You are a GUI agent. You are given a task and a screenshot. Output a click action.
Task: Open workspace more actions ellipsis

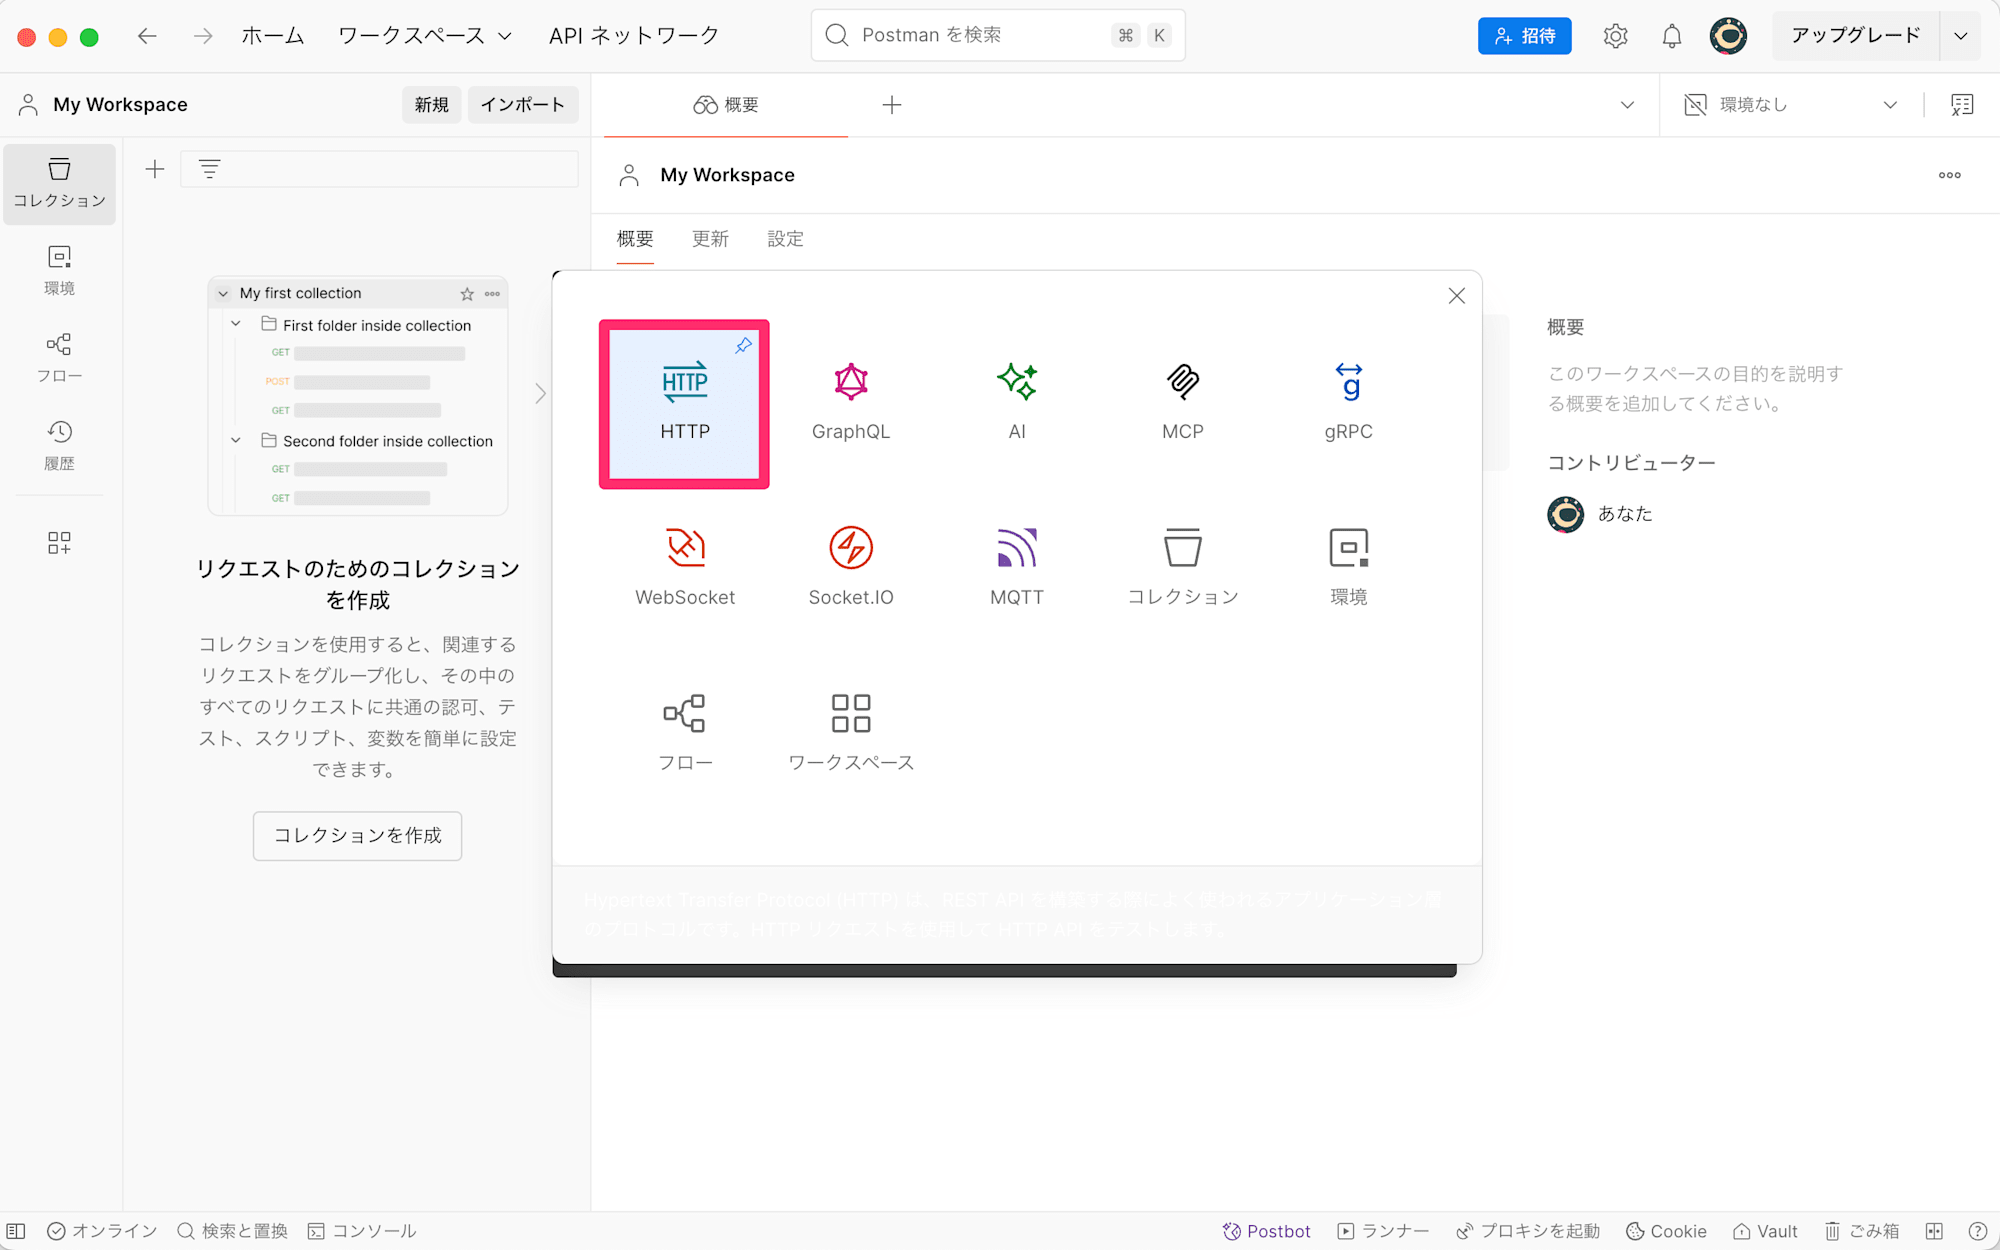click(1949, 175)
